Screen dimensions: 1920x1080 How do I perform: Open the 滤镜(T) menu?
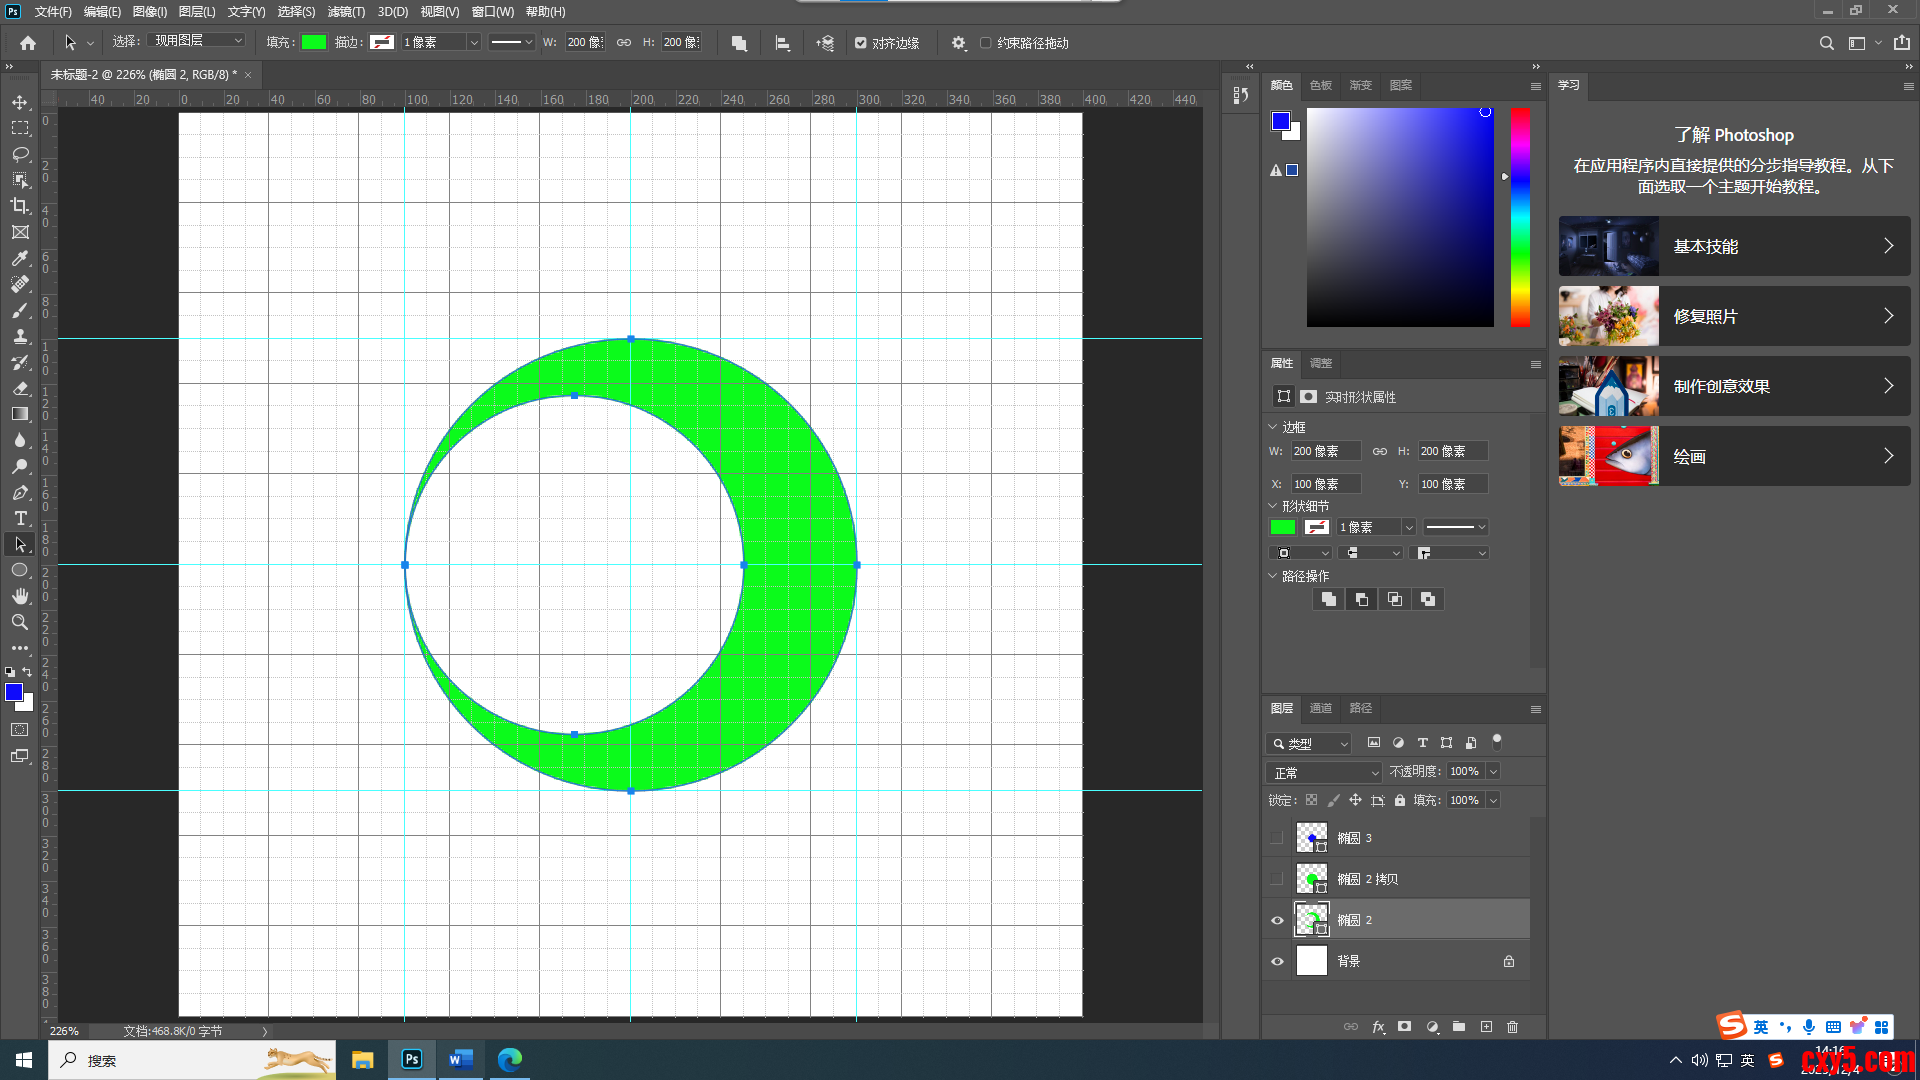346,12
